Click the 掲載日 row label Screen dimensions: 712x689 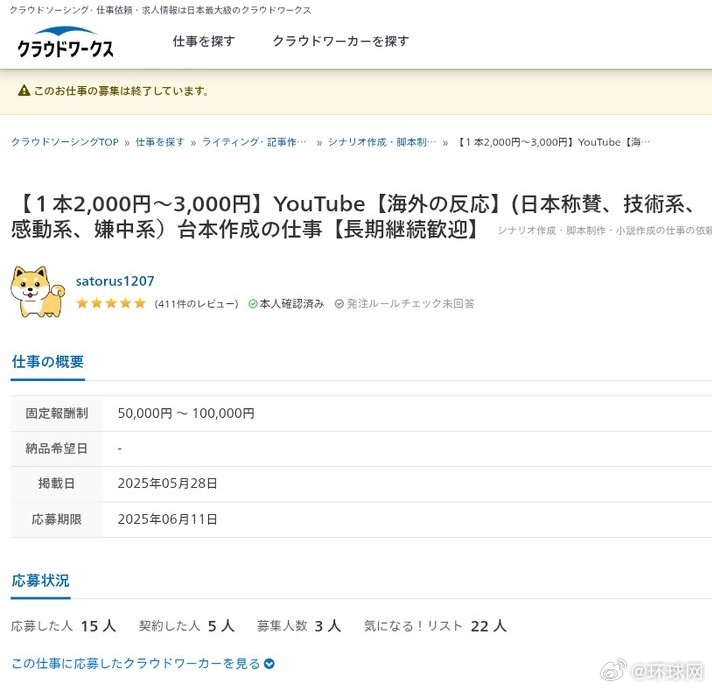[x=57, y=483]
